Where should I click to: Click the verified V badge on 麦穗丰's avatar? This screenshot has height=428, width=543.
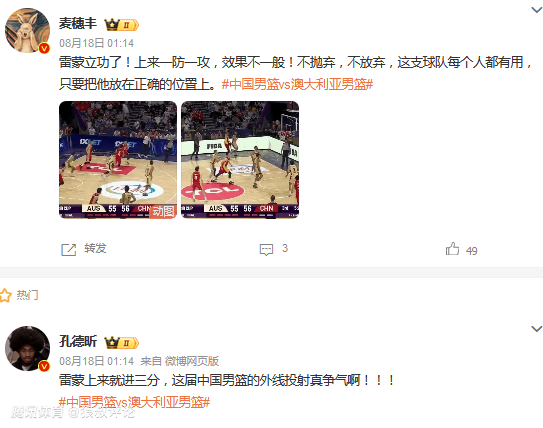tap(44, 48)
